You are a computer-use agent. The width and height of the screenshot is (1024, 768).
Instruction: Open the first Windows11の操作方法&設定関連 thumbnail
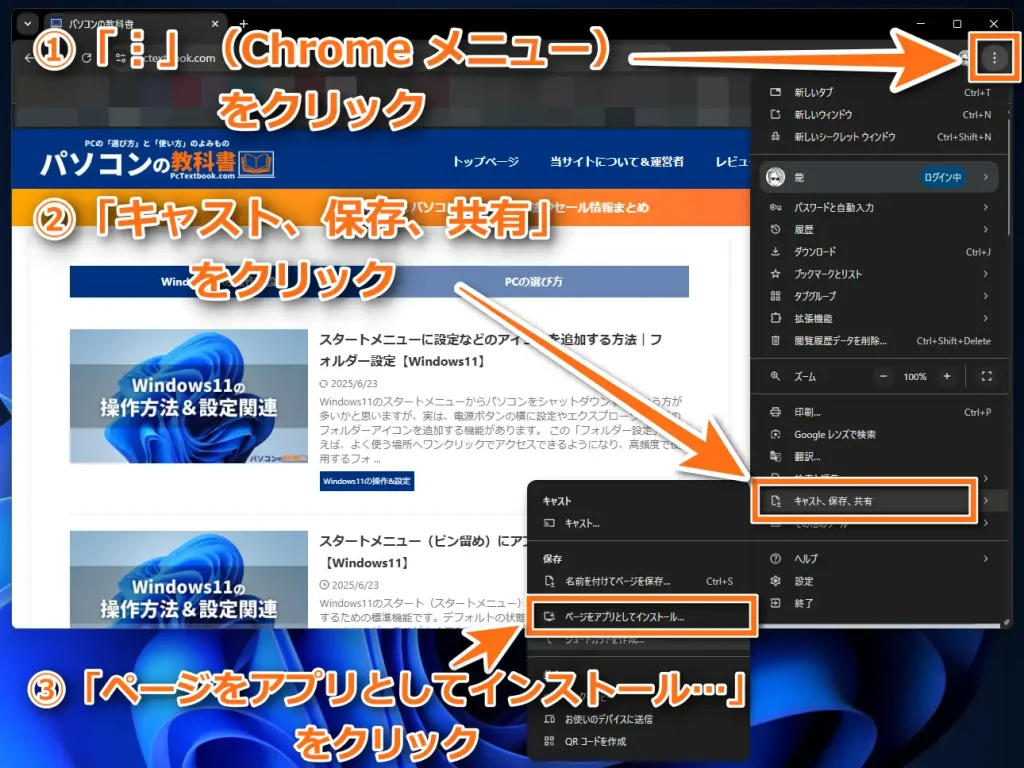189,396
